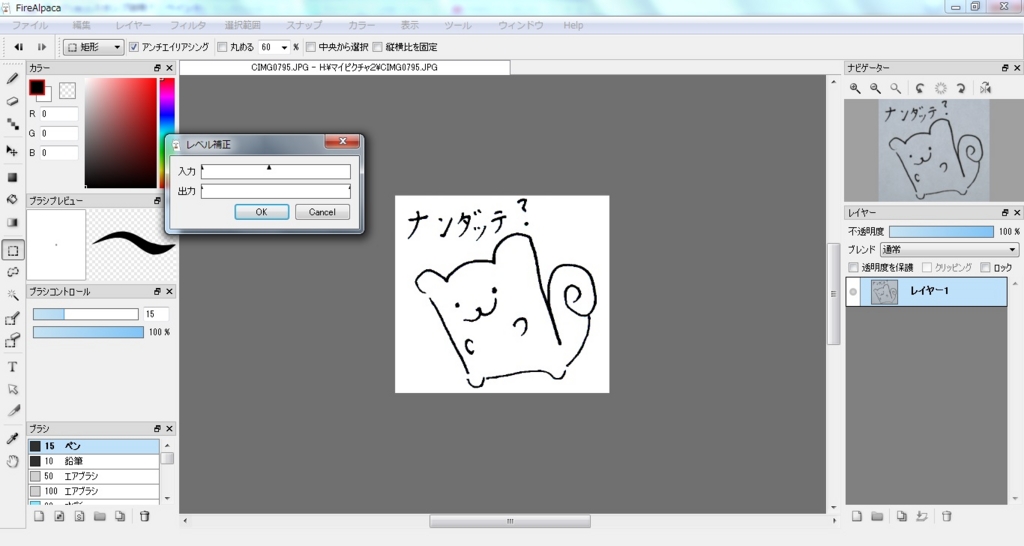Select the Bucket fill tool
This screenshot has width=1024, height=546.
(x=12, y=199)
